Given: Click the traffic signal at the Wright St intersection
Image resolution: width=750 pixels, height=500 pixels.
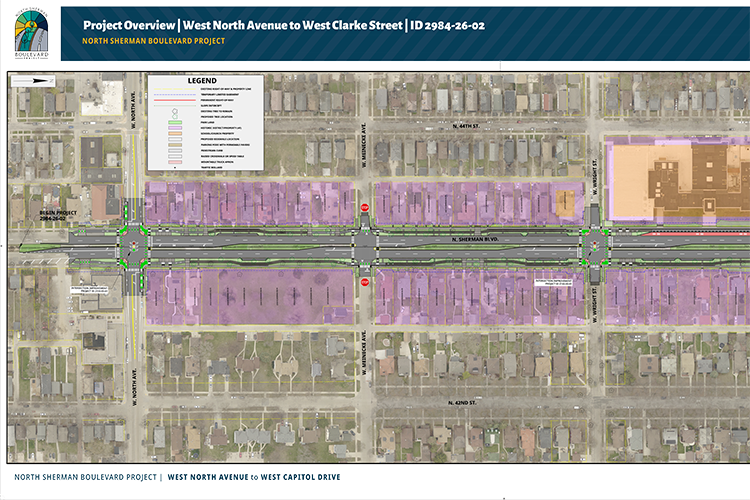Looking at the screenshot, I should point(595,246).
